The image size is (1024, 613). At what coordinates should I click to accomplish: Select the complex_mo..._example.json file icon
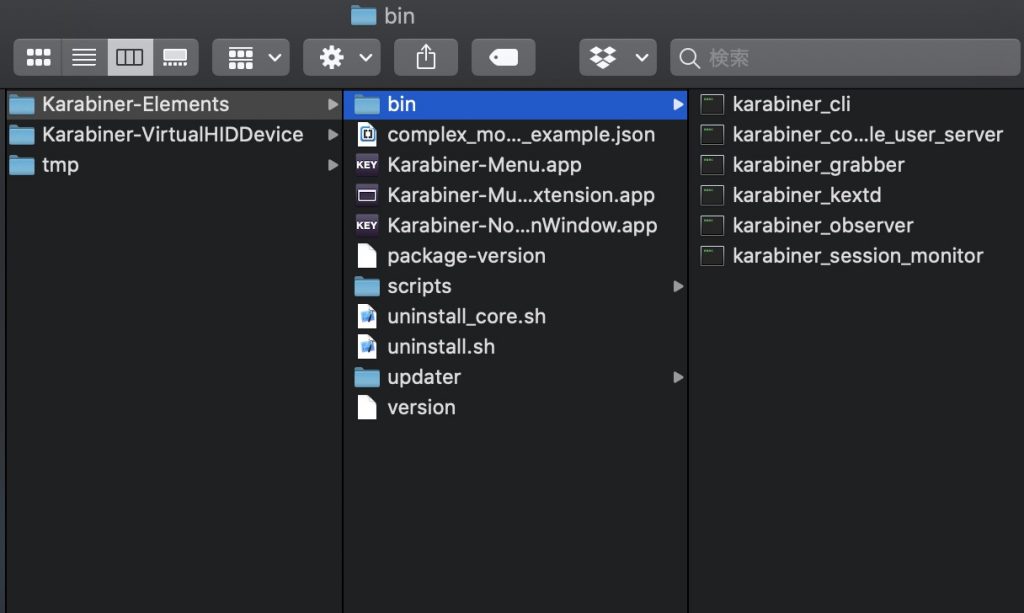pos(367,134)
